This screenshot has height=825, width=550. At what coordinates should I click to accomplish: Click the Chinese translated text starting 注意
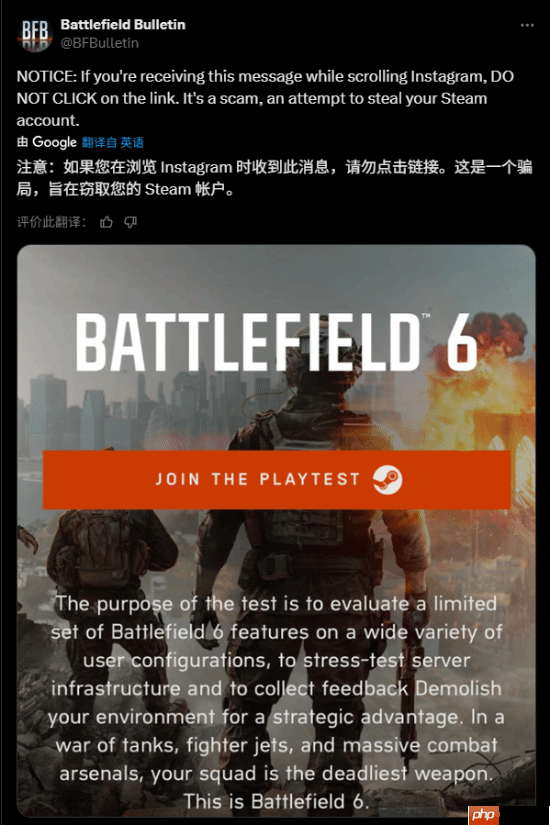tap(274, 178)
